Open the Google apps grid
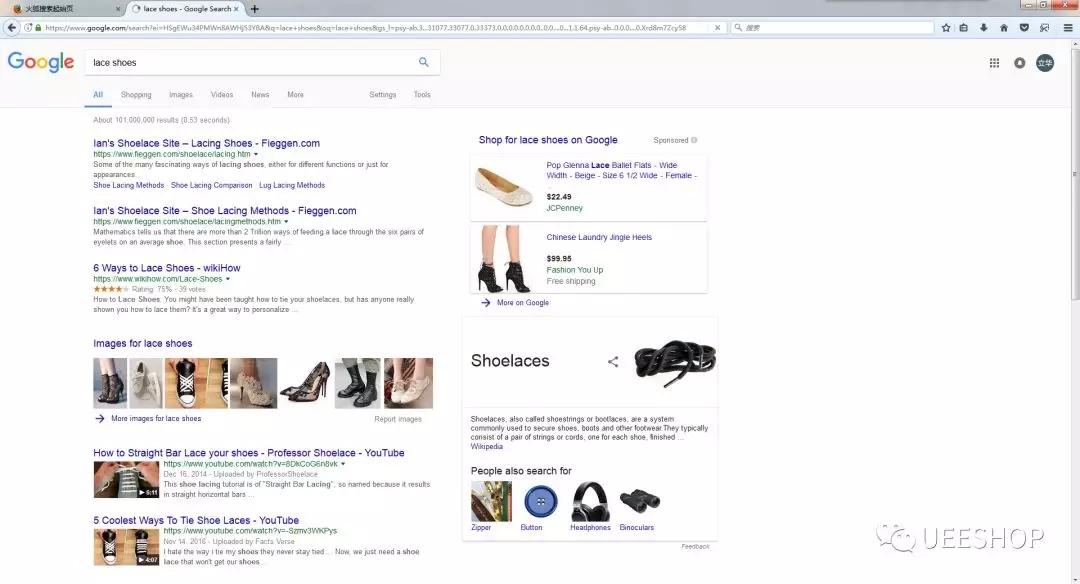The image size is (1080, 584). 994,63
